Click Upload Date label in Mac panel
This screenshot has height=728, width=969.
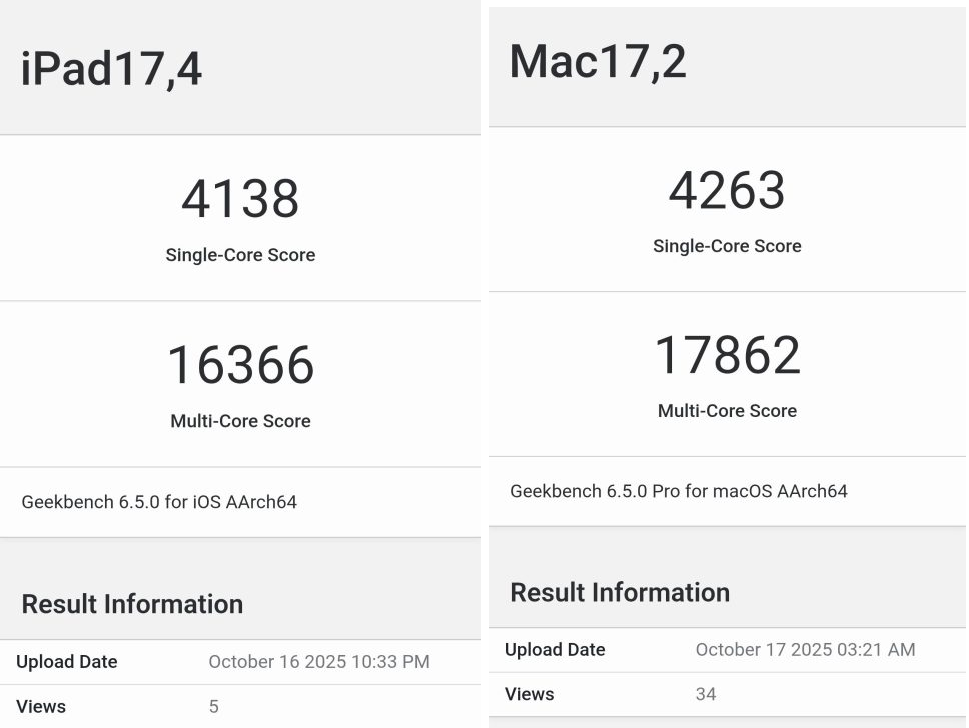point(555,650)
